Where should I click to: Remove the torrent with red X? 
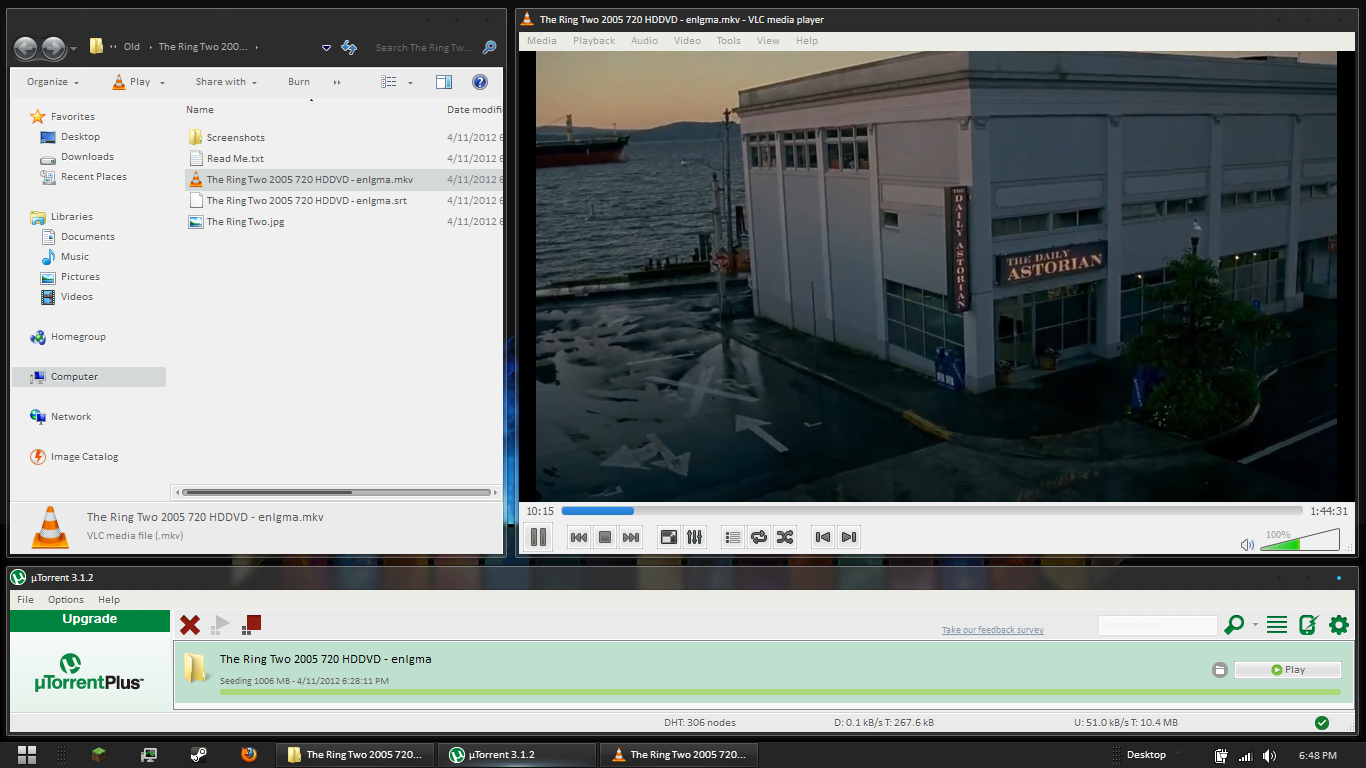pos(189,625)
